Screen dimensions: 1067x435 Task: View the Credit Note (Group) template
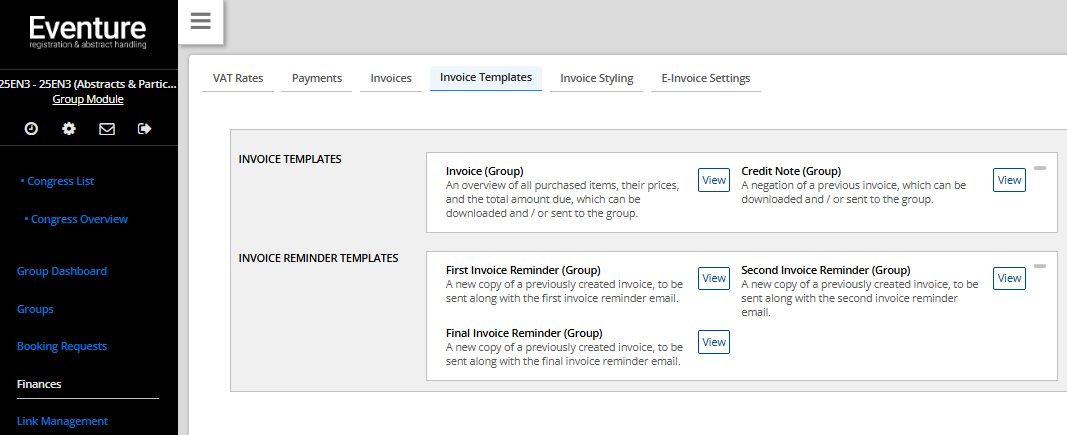tap(1009, 180)
